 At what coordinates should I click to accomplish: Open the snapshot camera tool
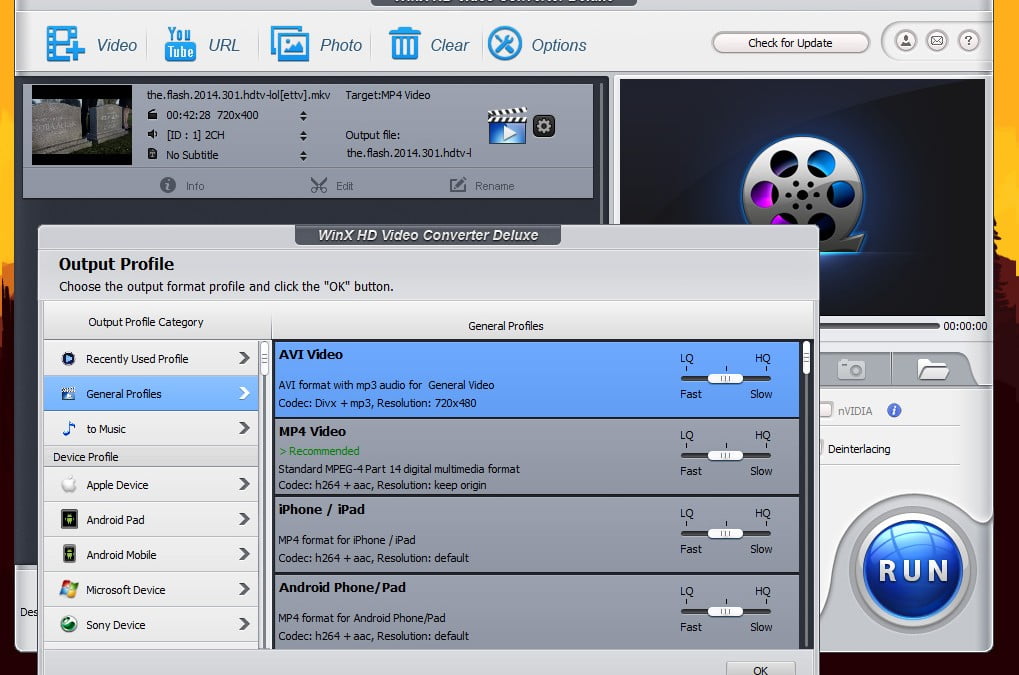(853, 369)
